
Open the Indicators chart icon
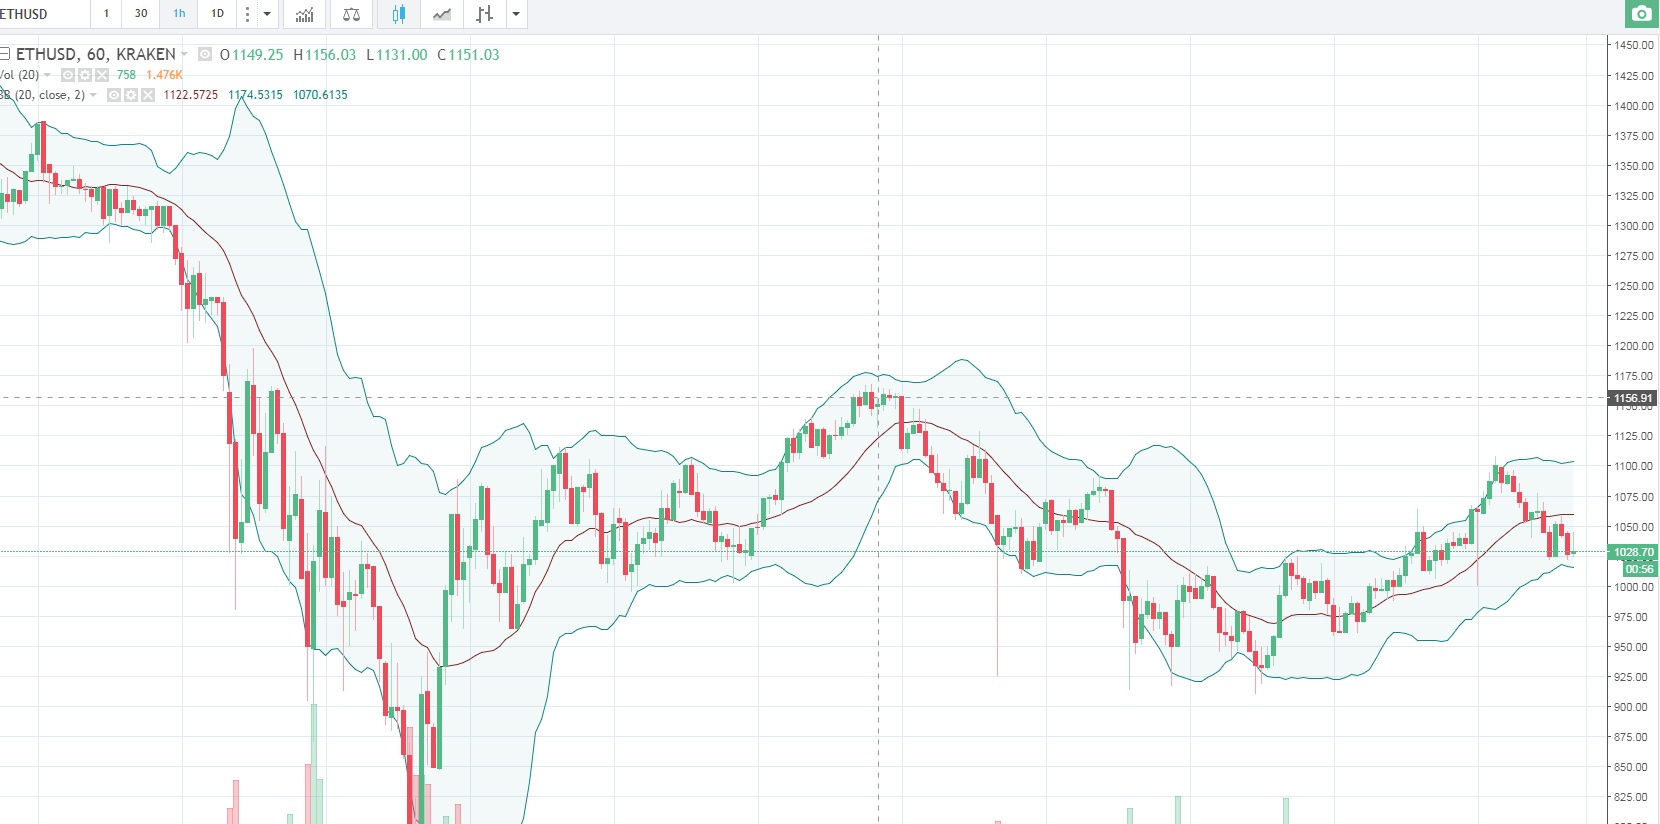[304, 14]
